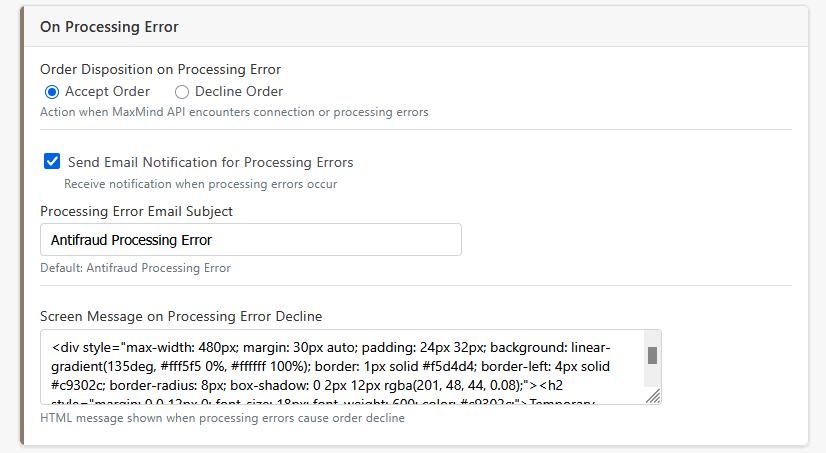Screen dimensions: 826x453
Task: Click 'Screen Message on Processing Error Decline' label
Action: point(181,316)
